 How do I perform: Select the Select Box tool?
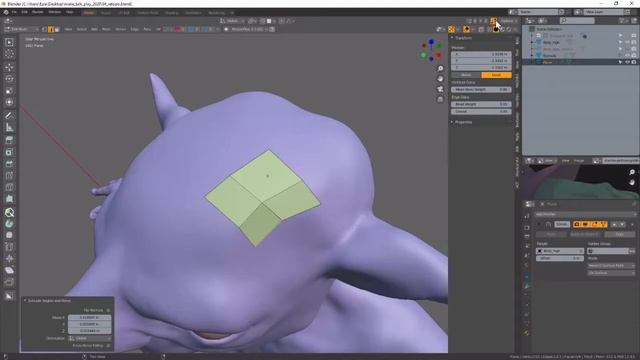[x=9, y=42]
